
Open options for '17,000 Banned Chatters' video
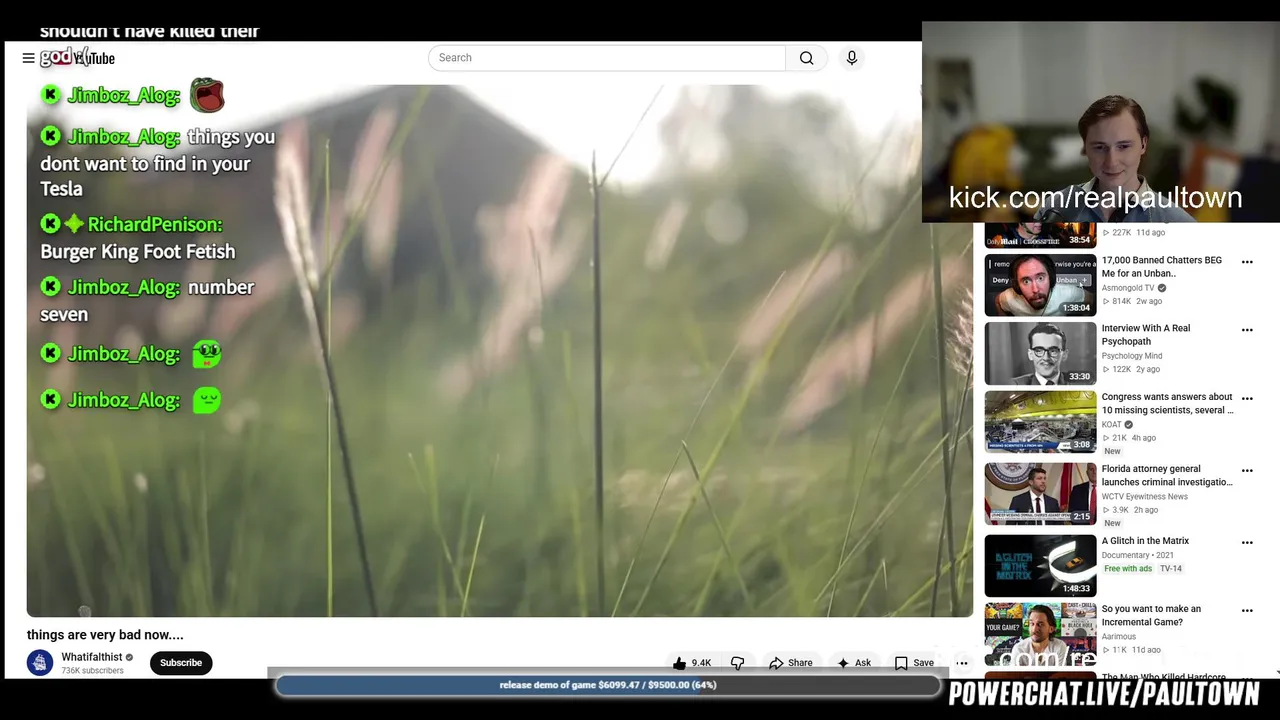(1247, 262)
